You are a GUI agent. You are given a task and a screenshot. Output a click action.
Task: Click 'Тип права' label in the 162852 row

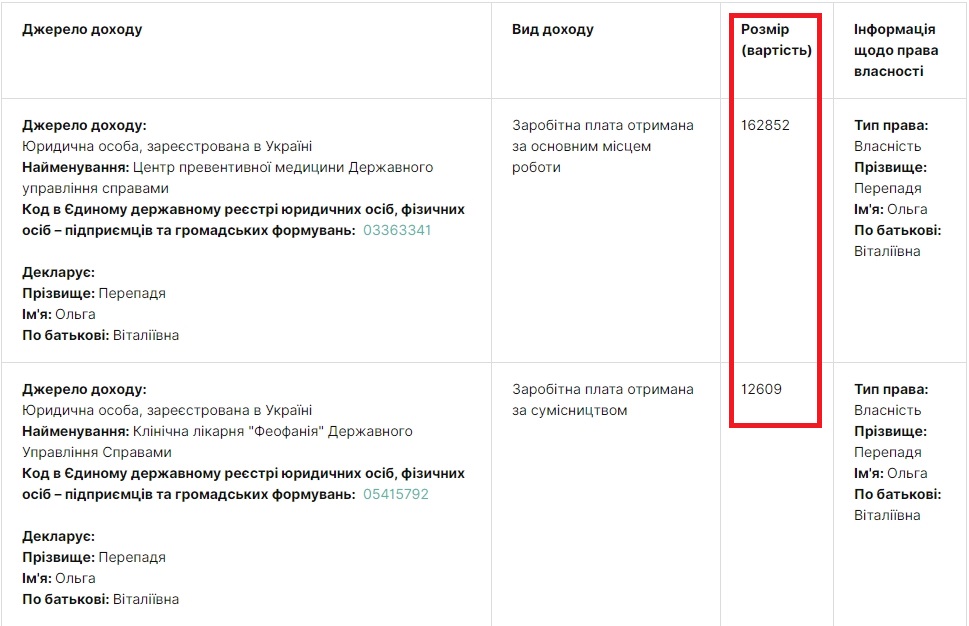pos(891,126)
